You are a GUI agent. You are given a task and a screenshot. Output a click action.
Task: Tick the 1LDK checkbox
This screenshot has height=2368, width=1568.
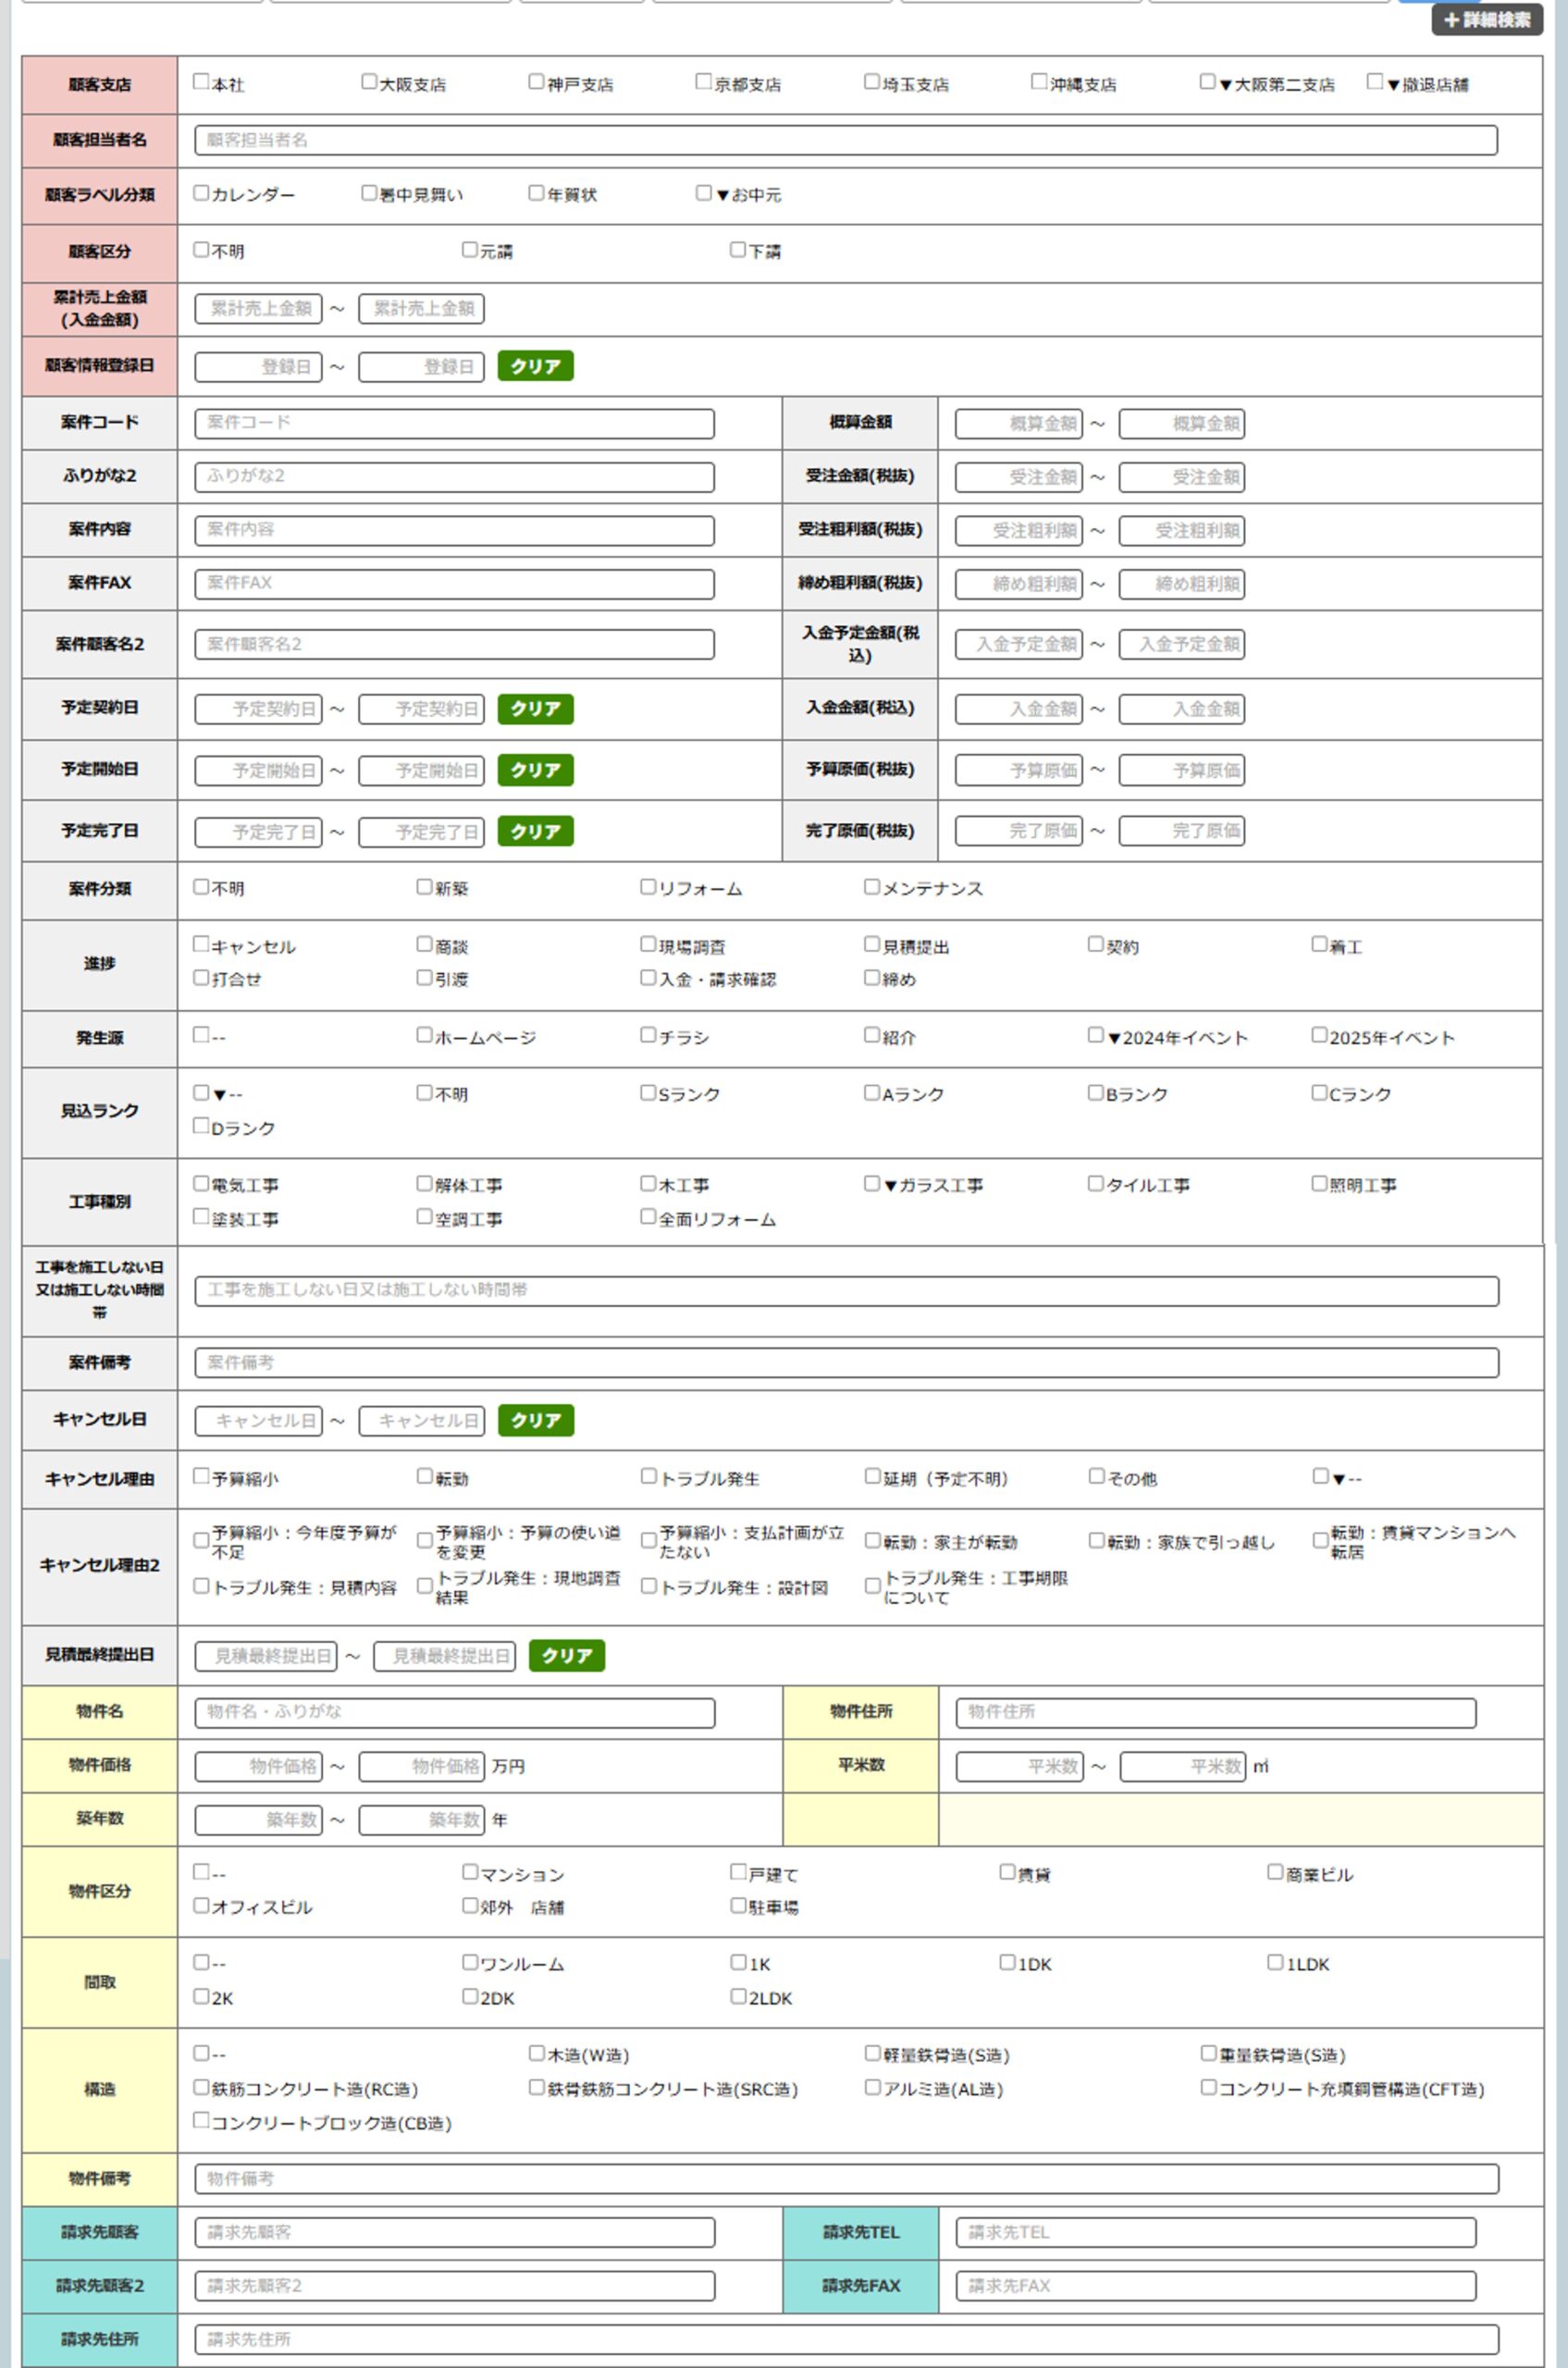click(1275, 1963)
